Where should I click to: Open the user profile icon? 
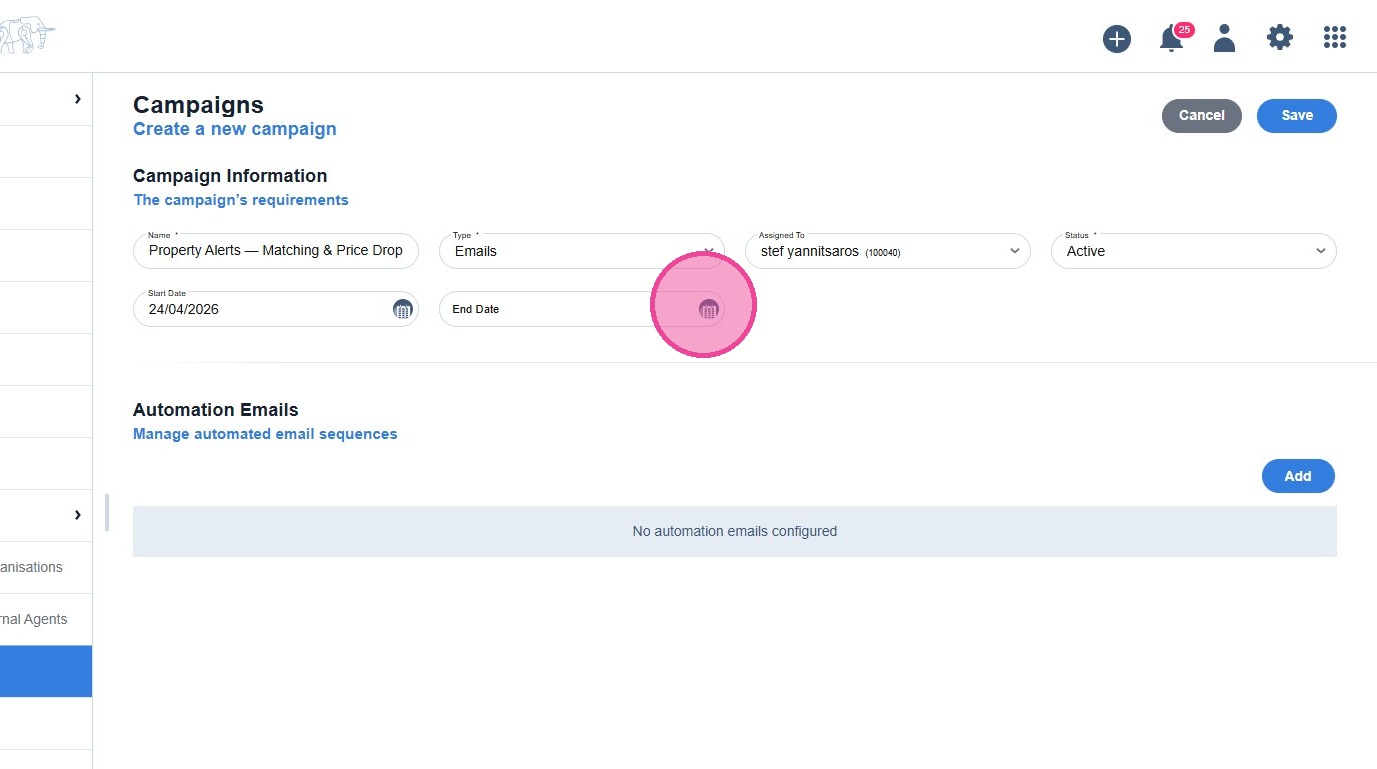coord(1224,38)
